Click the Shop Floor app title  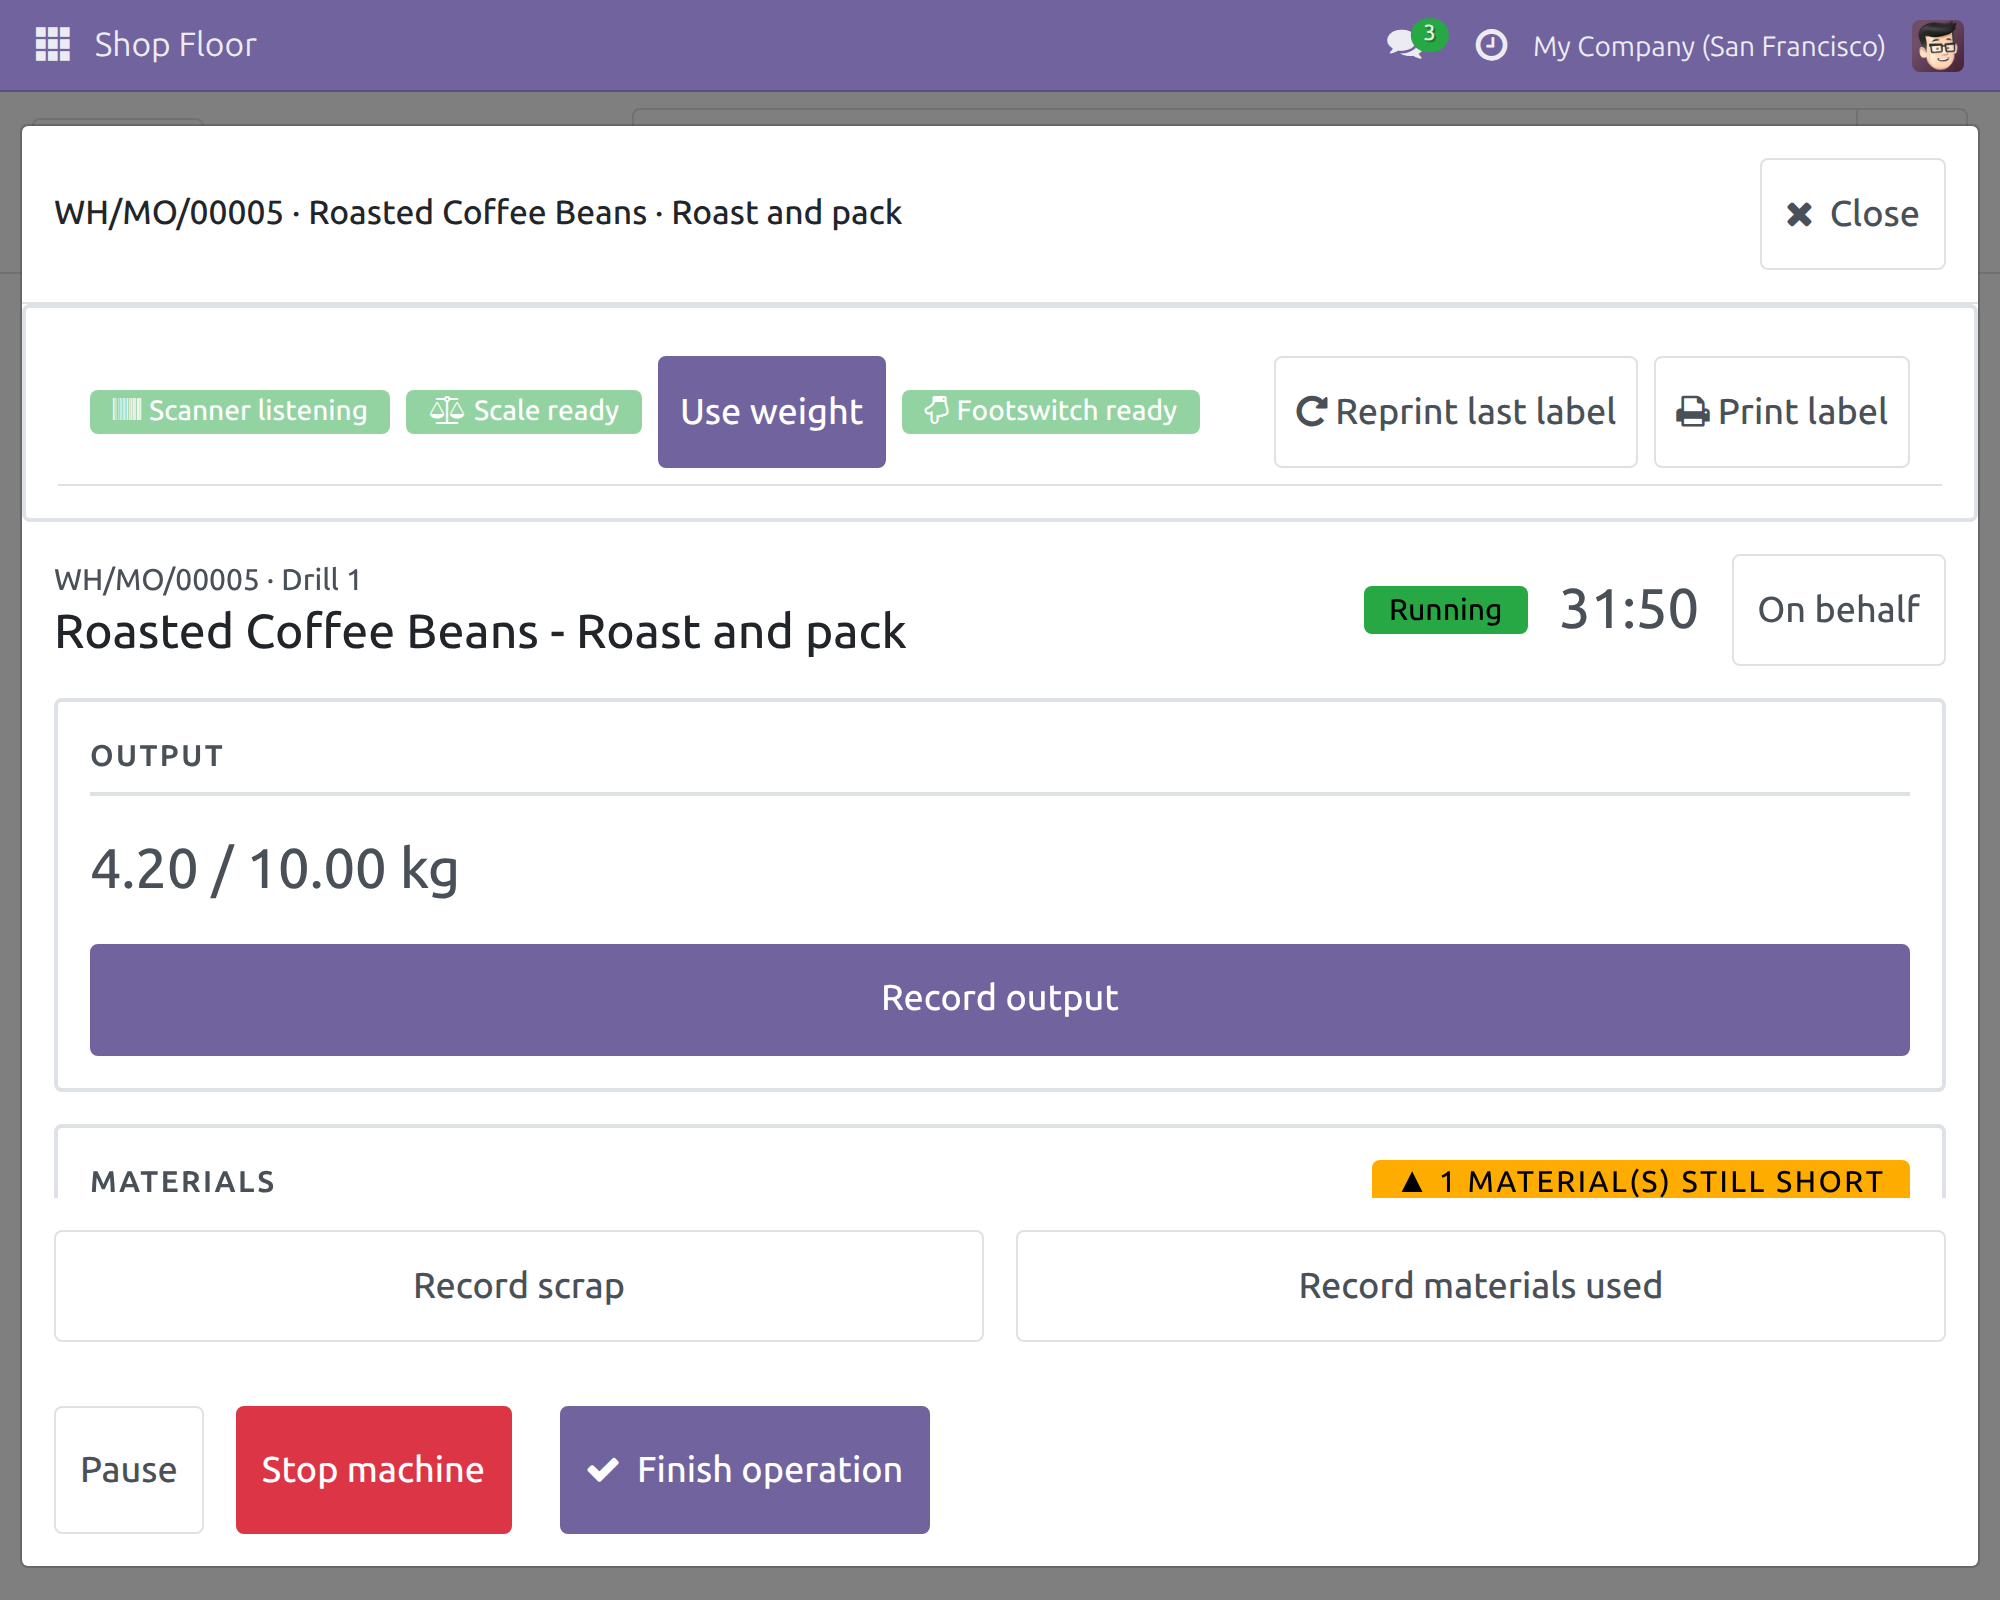pyautogui.click(x=175, y=45)
